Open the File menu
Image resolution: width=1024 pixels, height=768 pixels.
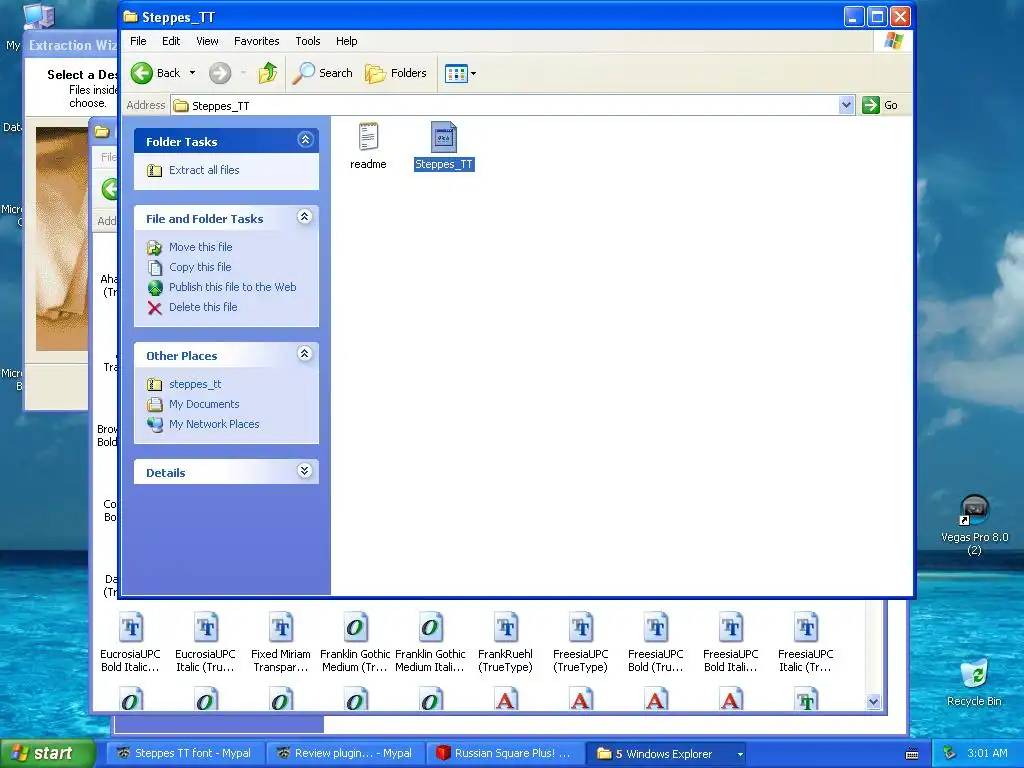[138, 40]
